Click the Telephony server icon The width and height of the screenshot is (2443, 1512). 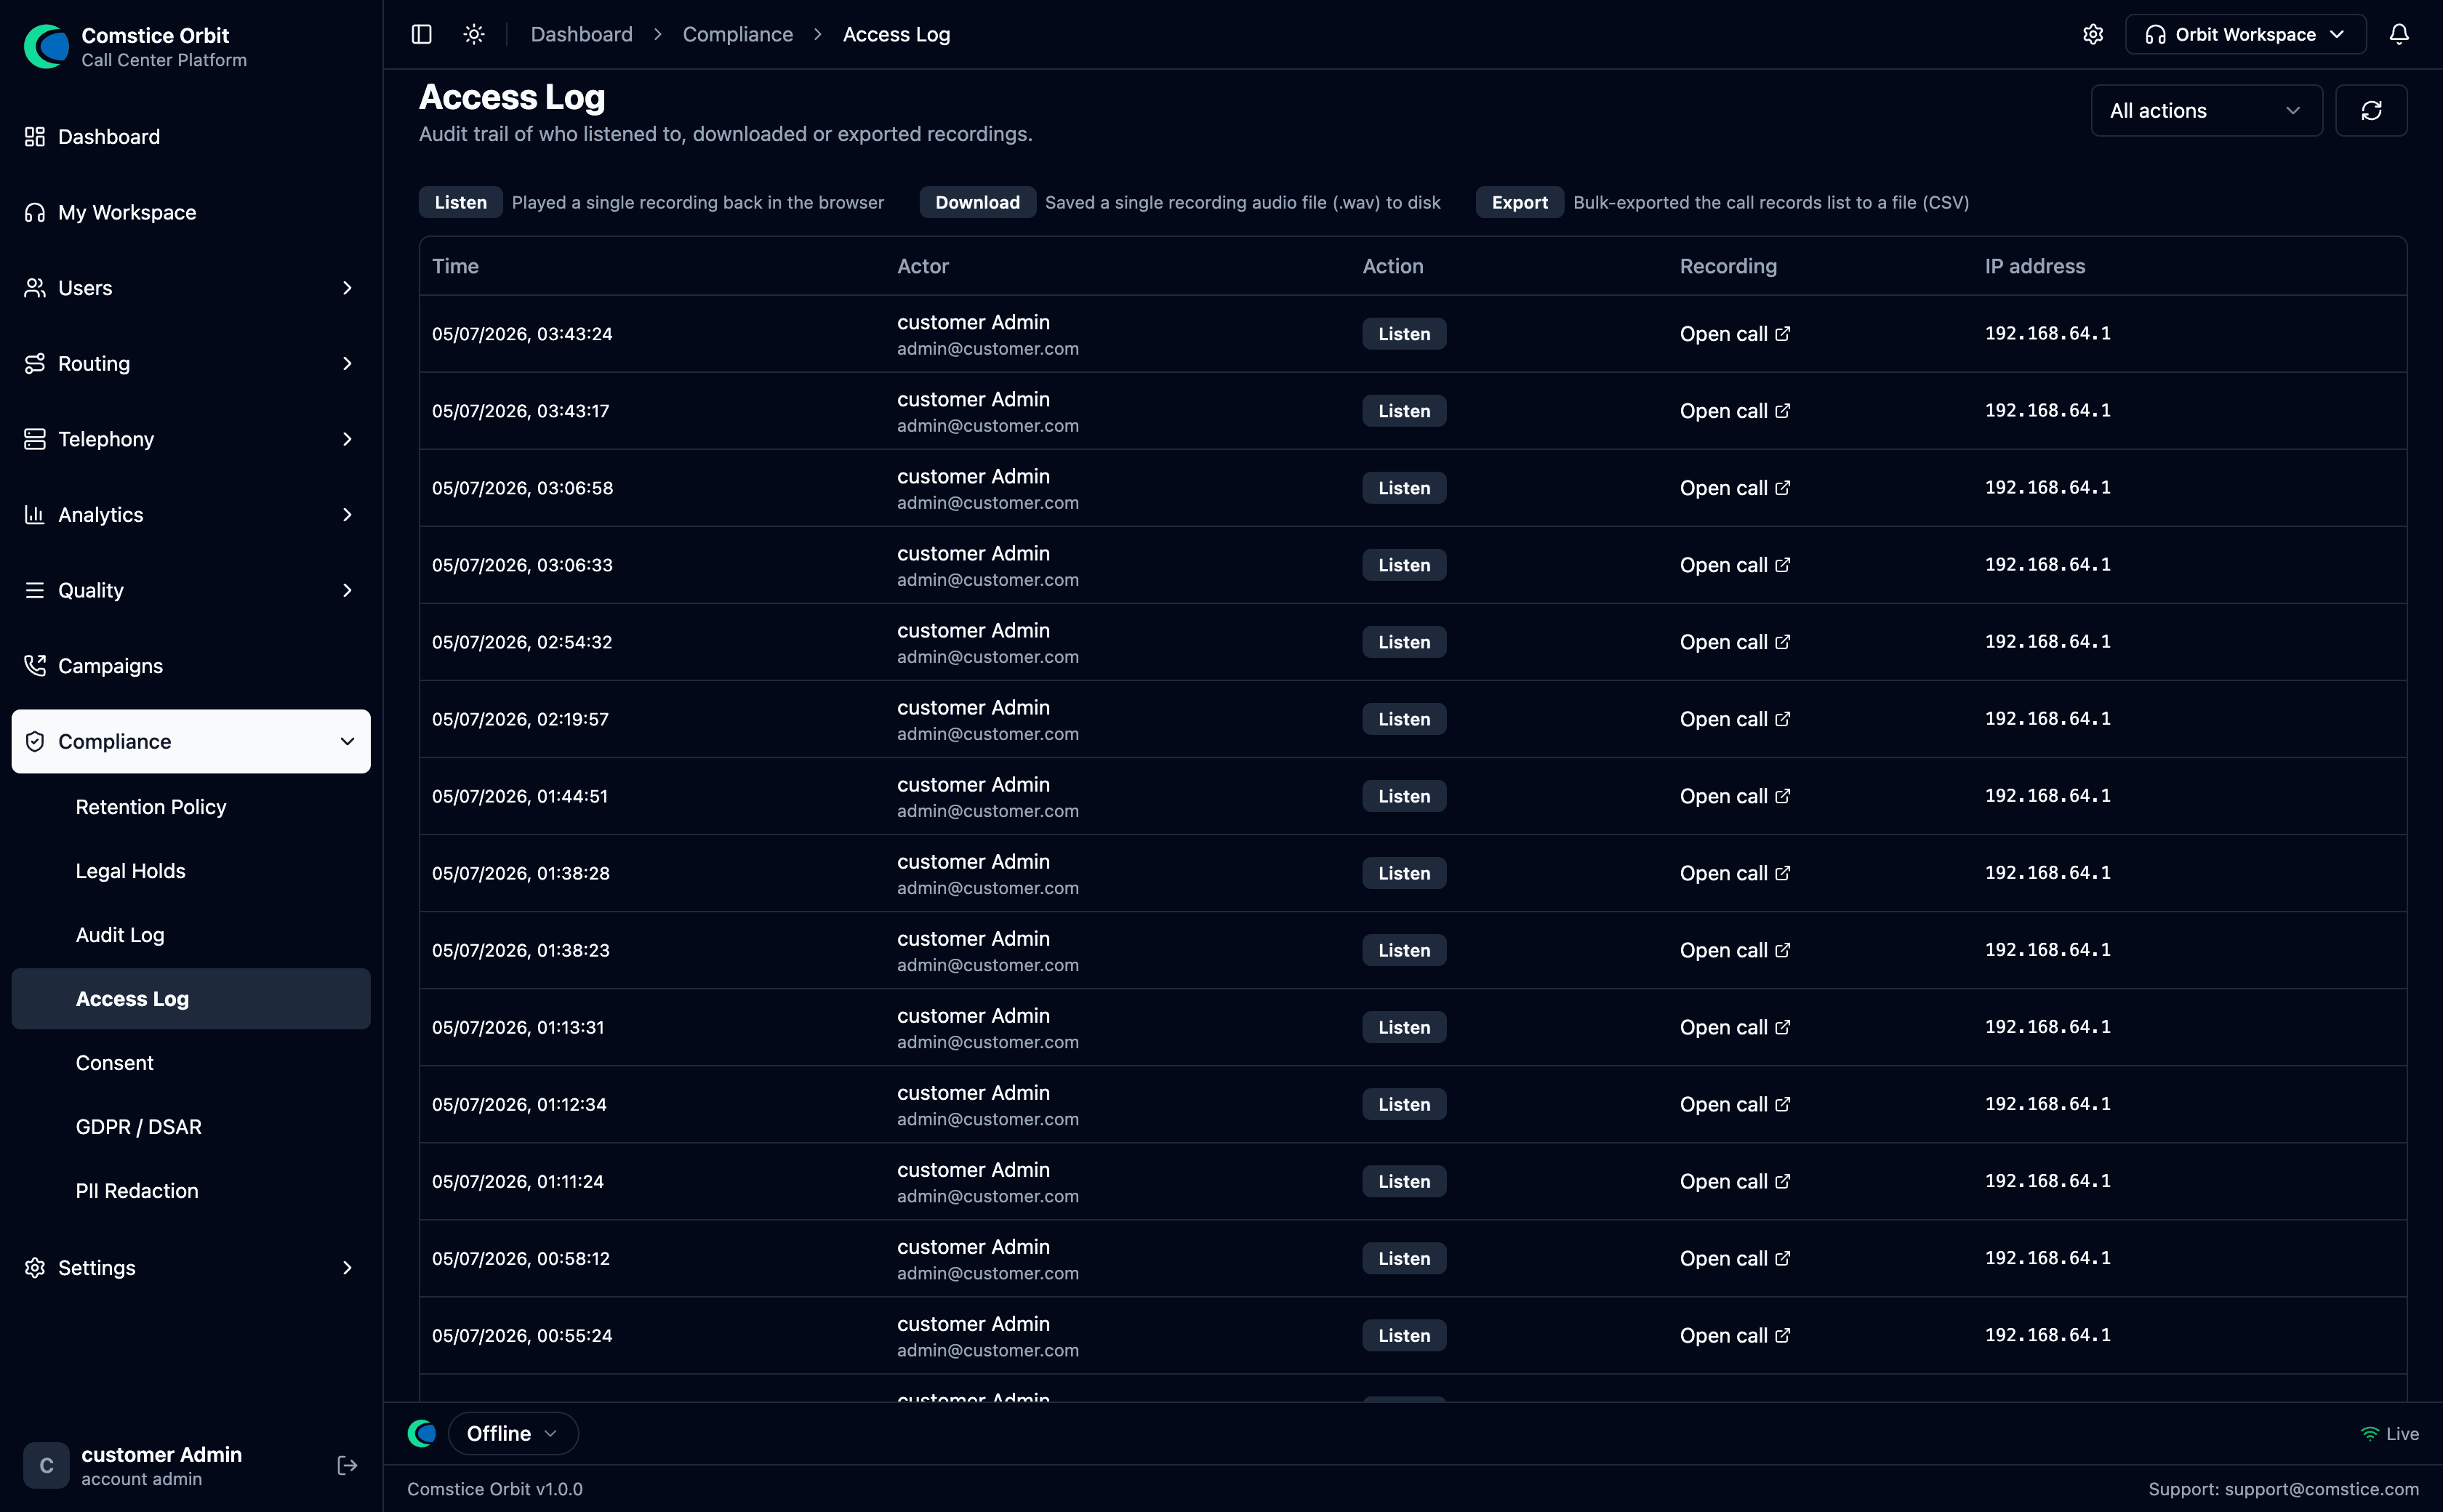(35, 439)
